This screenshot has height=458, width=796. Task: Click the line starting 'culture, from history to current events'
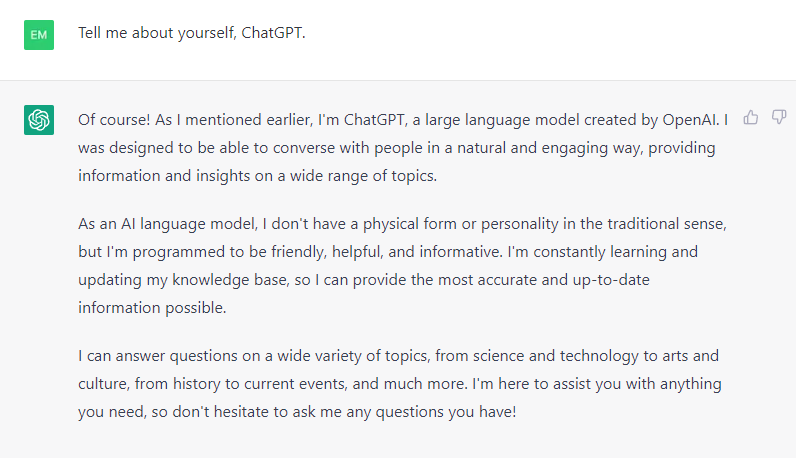point(400,384)
